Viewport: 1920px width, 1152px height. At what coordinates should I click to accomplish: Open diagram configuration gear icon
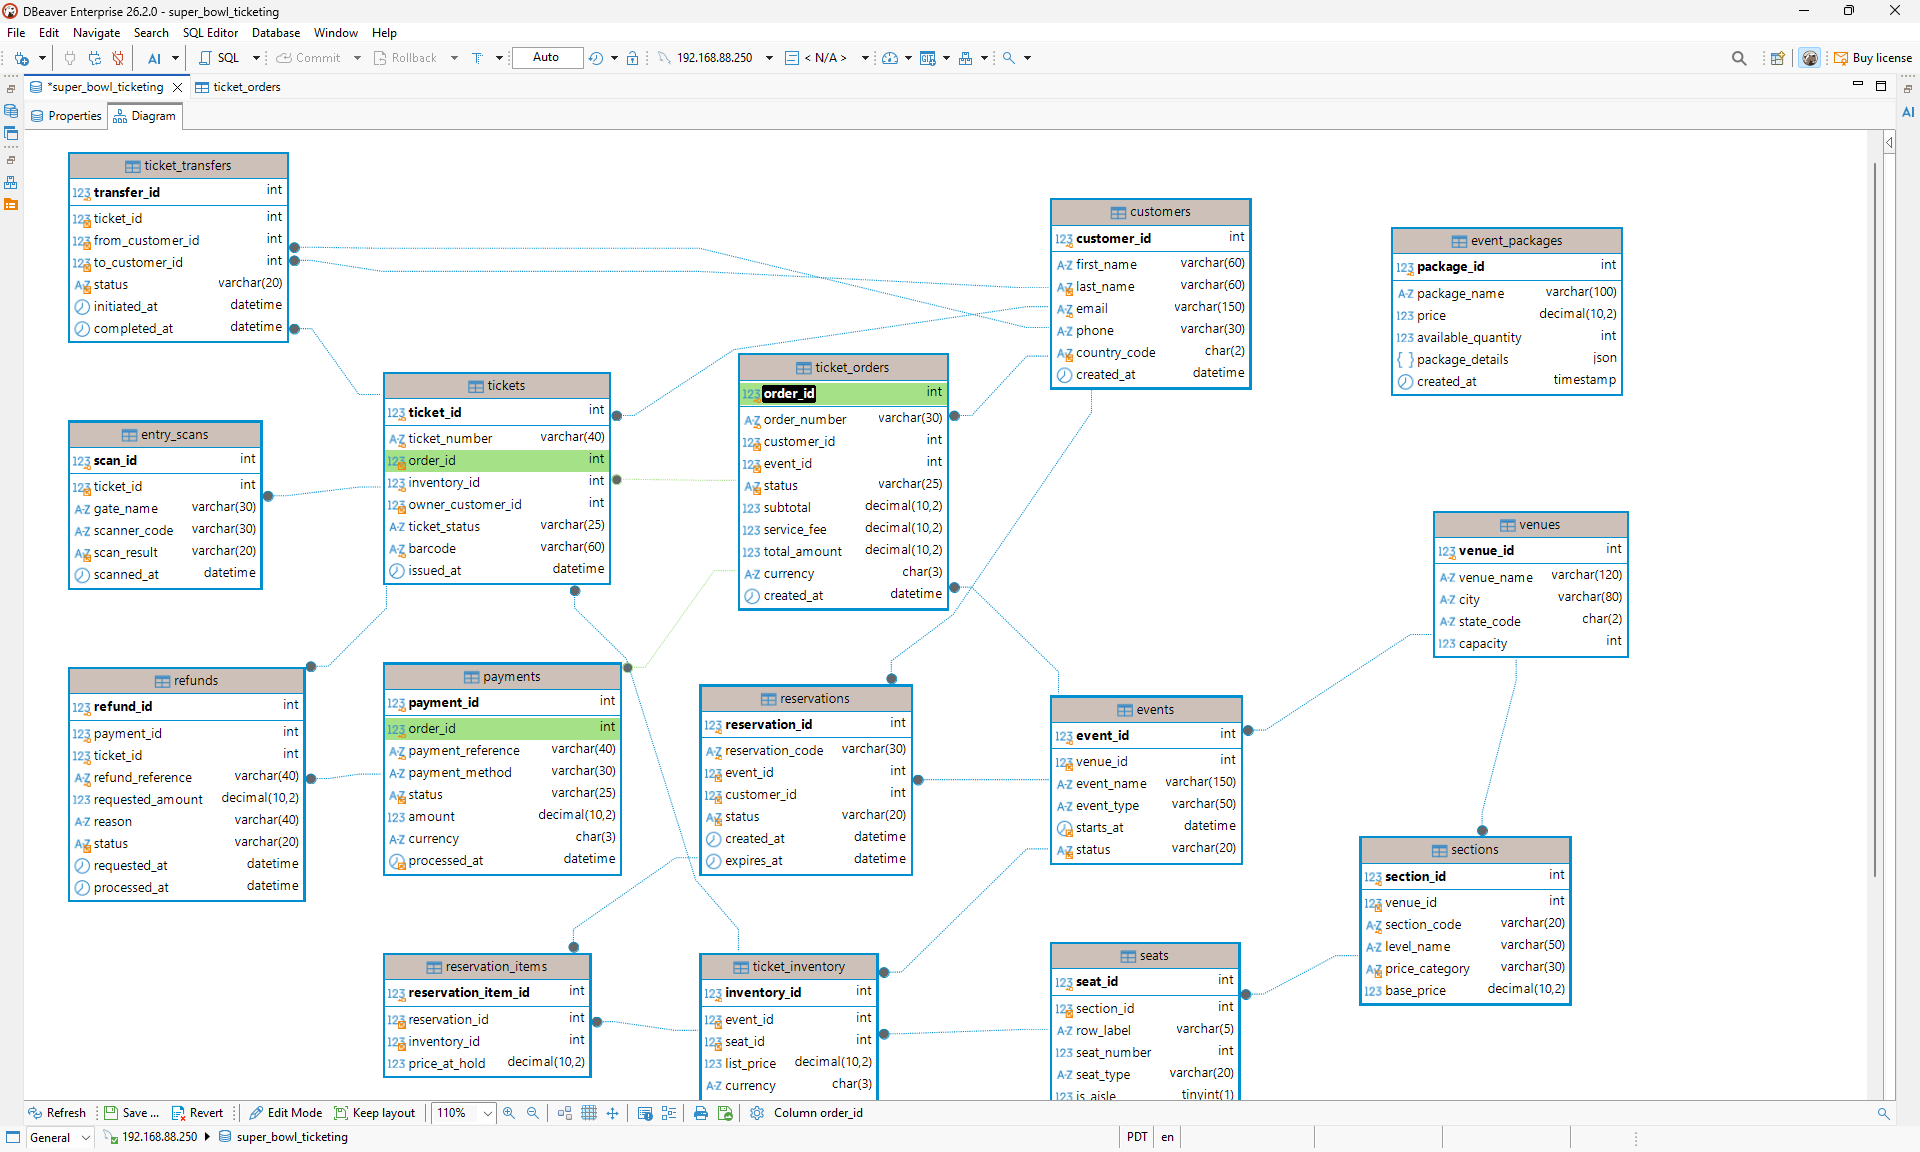tap(757, 1113)
